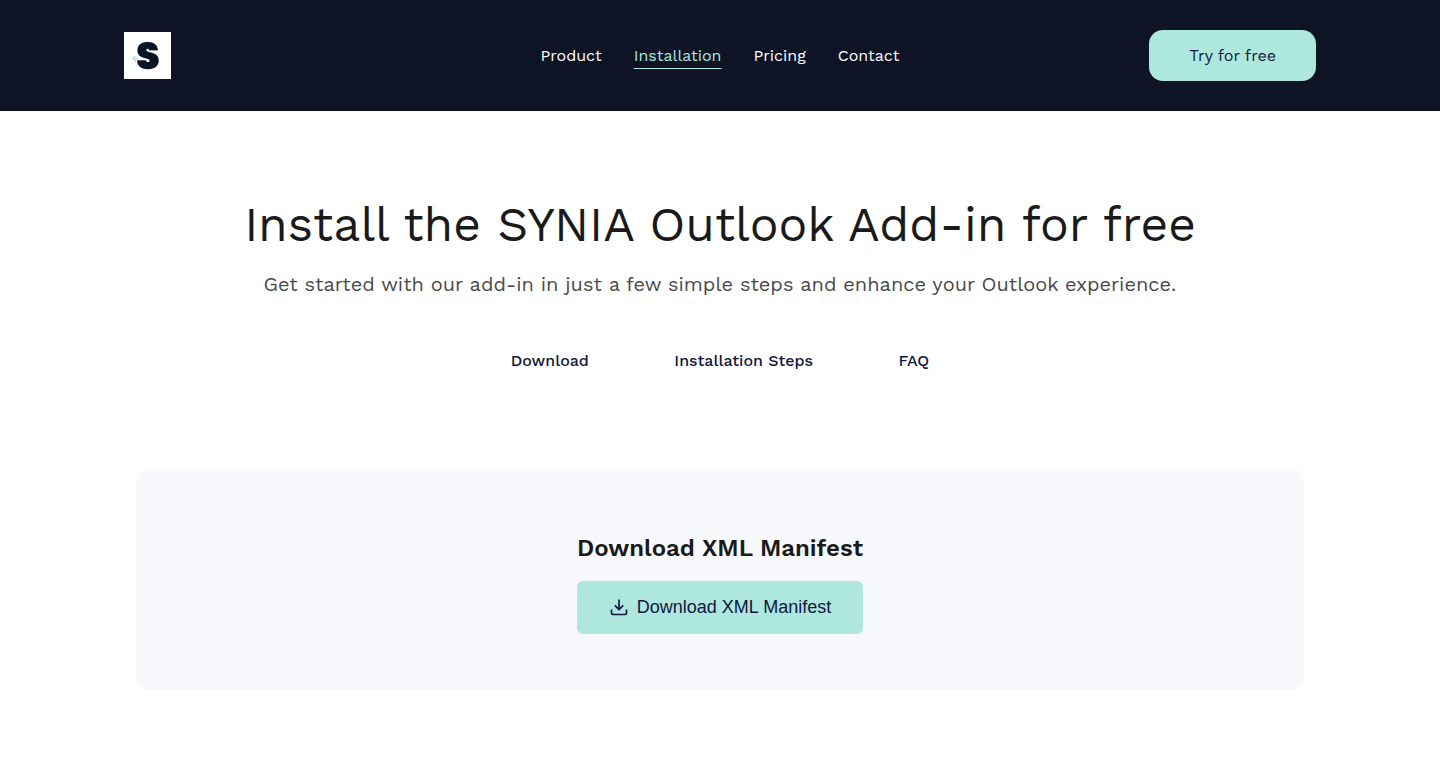This screenshot has height=761, width=1440.
Task: Open the Contact nav link
Action: pyautogui.click(x=868, y=56)
